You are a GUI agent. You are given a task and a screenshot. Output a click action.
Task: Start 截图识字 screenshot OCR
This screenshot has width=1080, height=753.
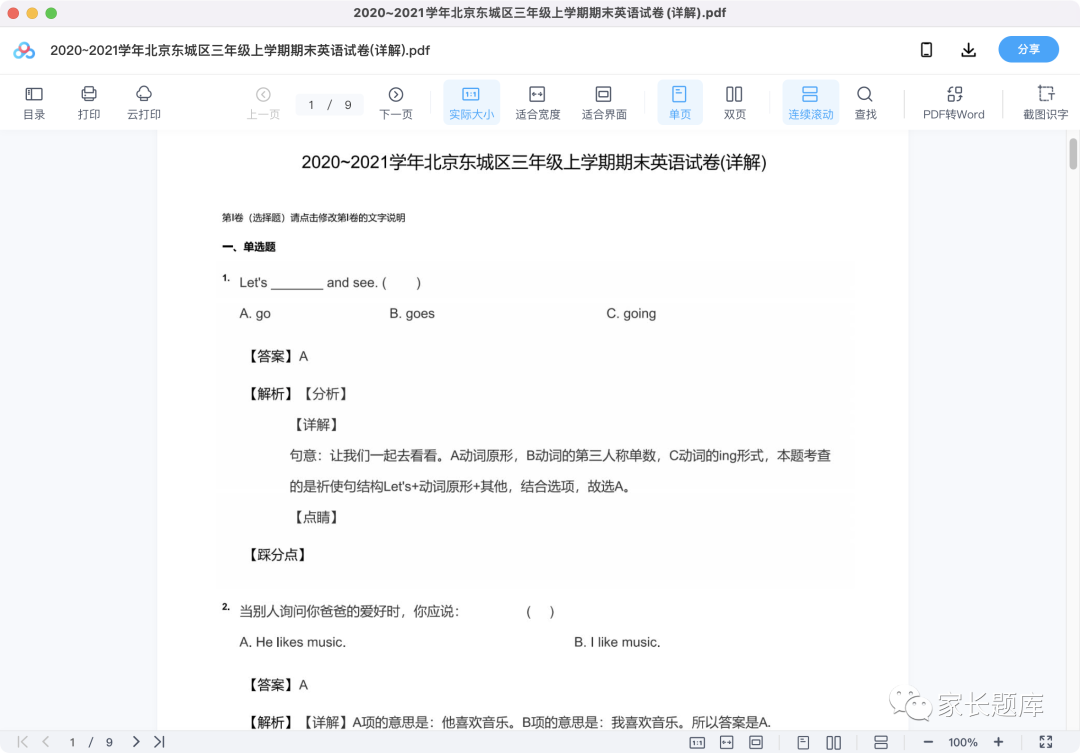coord(1046,103)
